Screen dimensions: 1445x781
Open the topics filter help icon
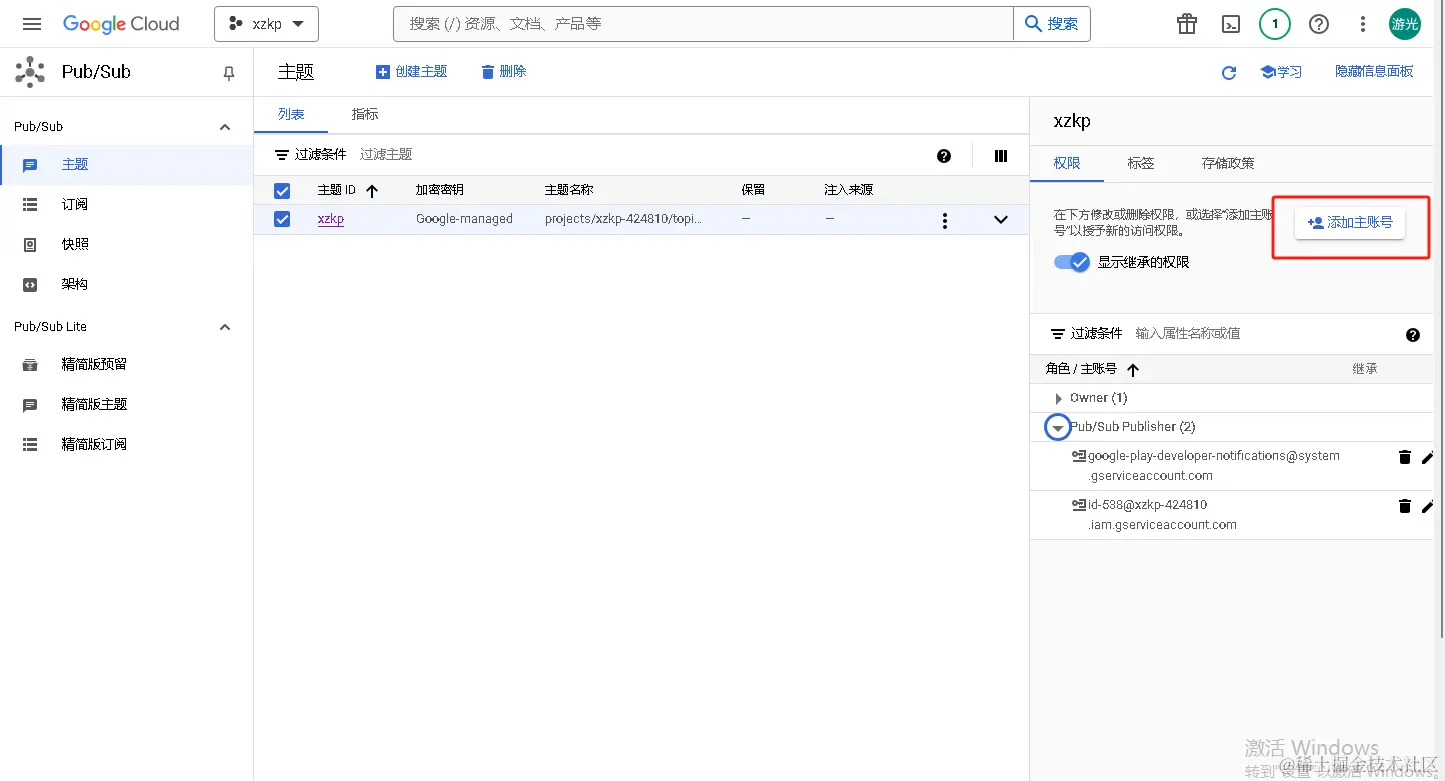click(944, 155)
